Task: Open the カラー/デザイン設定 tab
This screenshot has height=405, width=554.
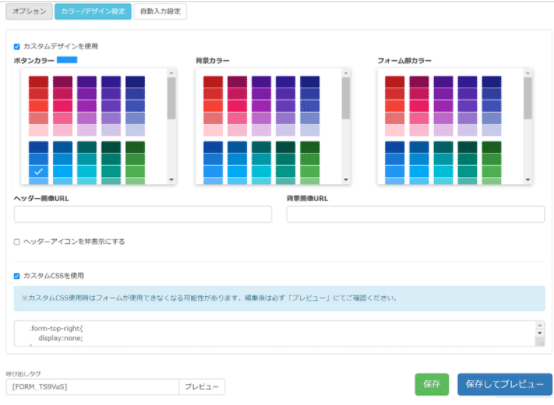Action: tap(93, 11)
